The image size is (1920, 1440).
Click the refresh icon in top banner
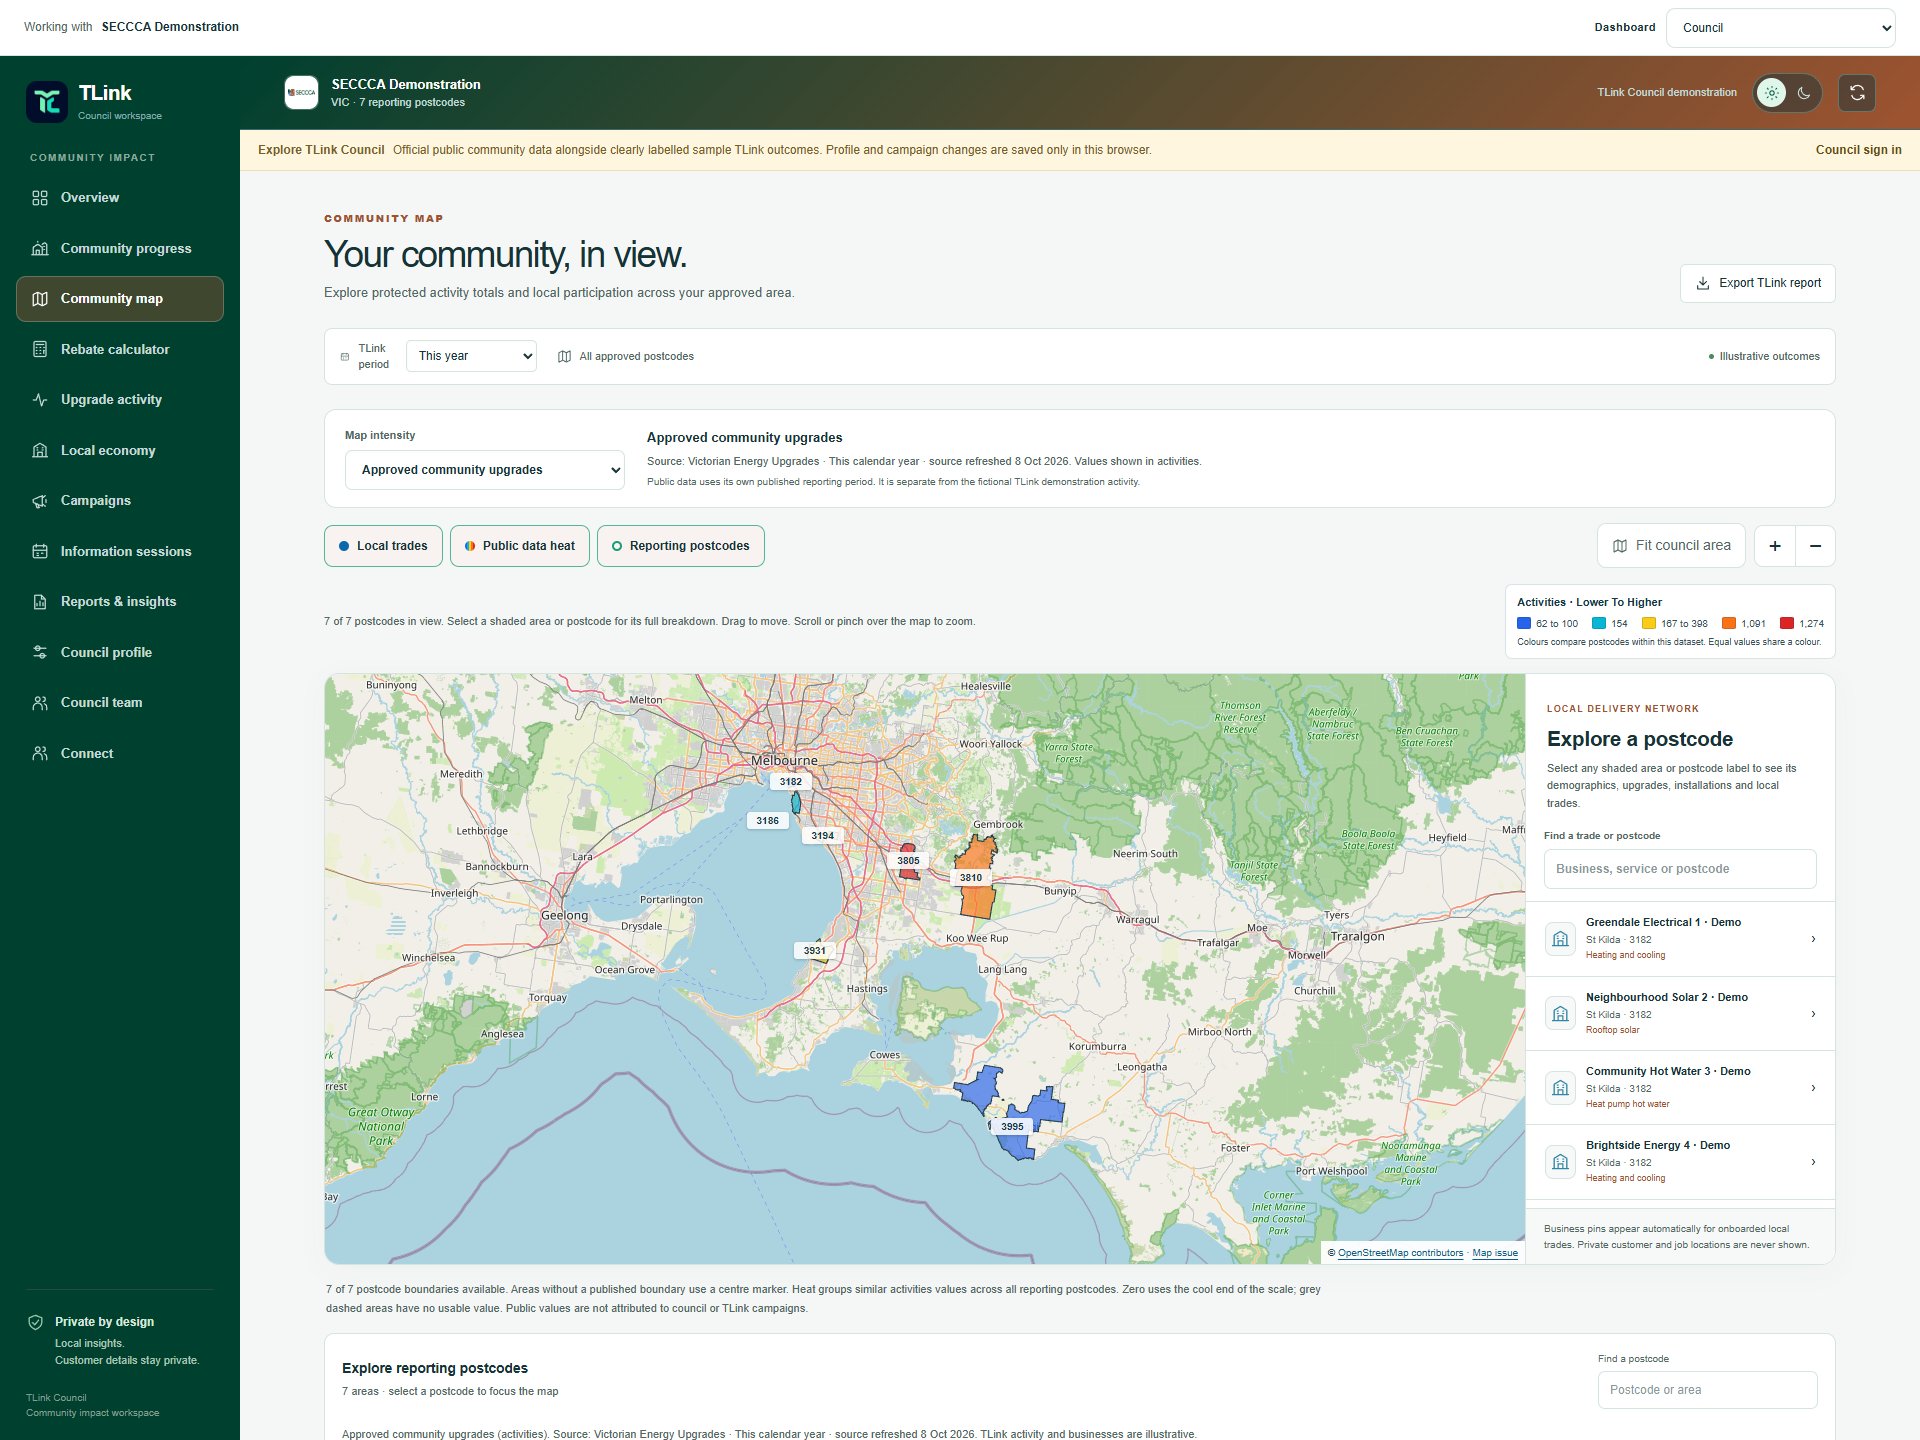[x=1857, y=93]
